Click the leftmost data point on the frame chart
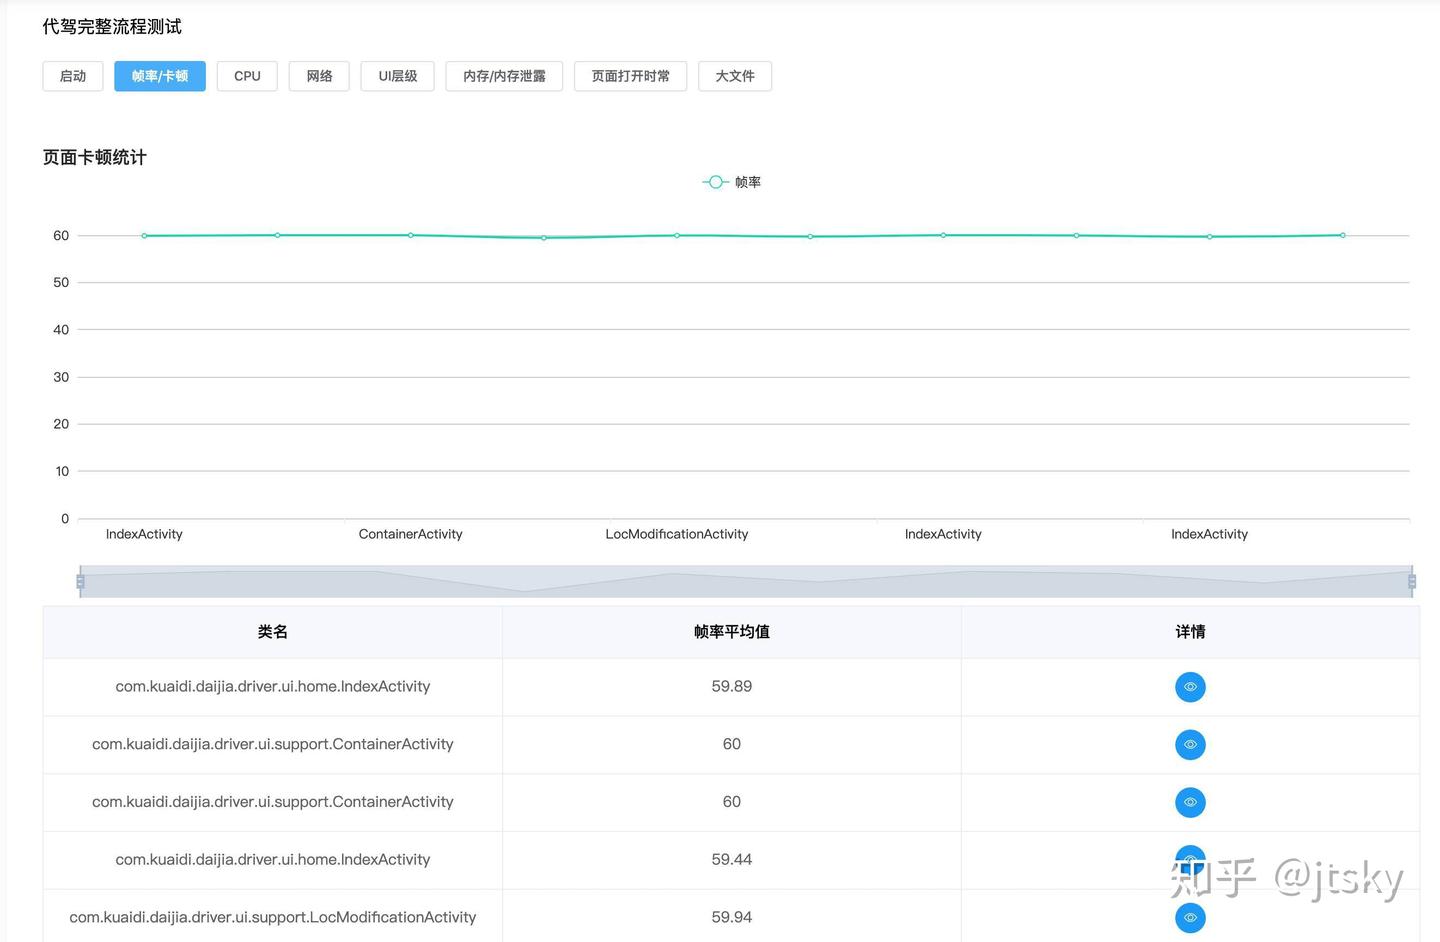Viewport: 1440px width, 942px height. coord(143,235)
